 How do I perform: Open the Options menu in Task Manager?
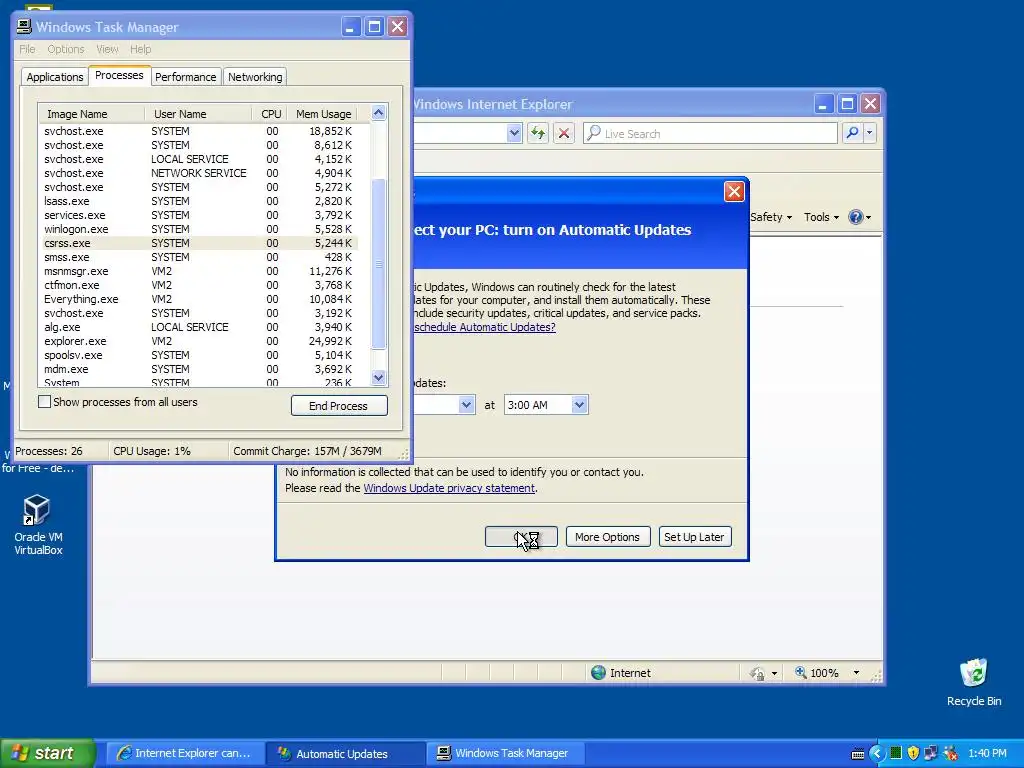point(65,49)
